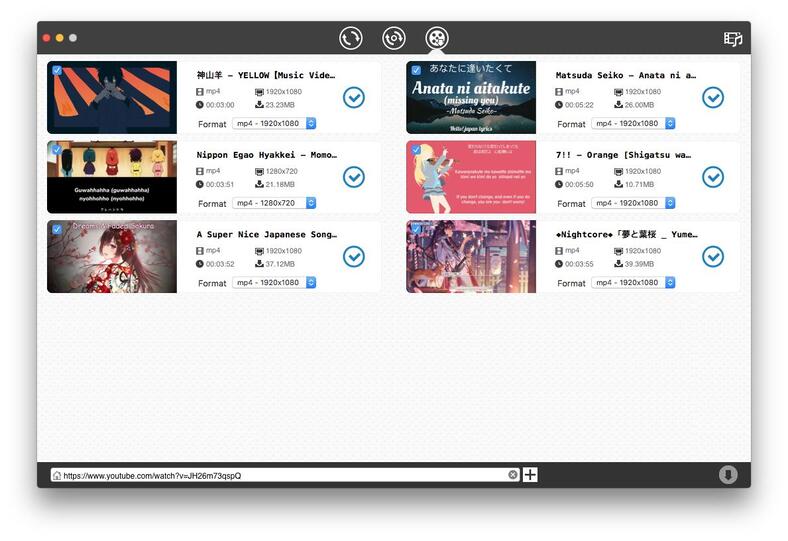The image size is (788, 541).
Task: Toggle checkbox on A Super Nice Japanese Song thumbnail
Action: (x=57, y=229)
